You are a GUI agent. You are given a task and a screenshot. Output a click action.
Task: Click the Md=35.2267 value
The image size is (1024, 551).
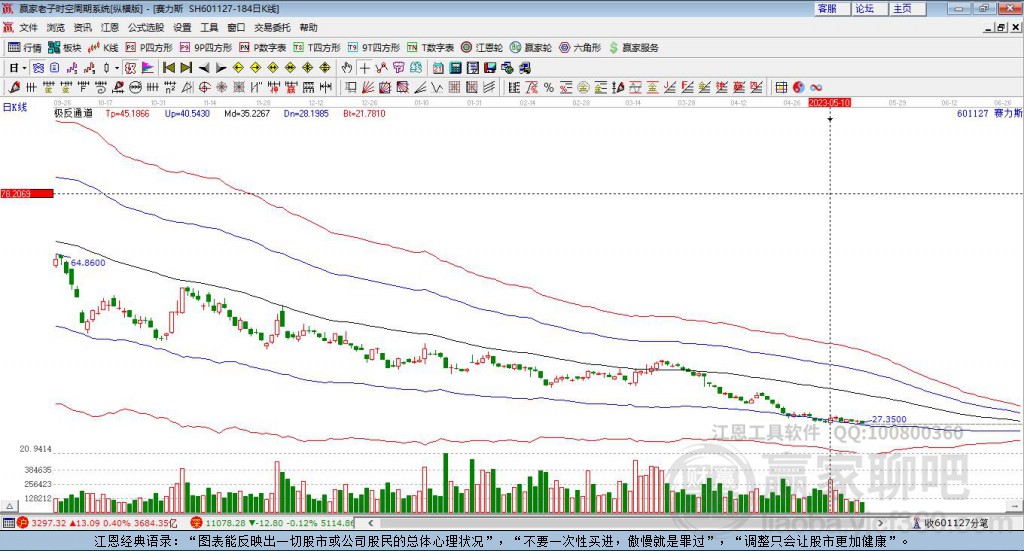point(247,114)
